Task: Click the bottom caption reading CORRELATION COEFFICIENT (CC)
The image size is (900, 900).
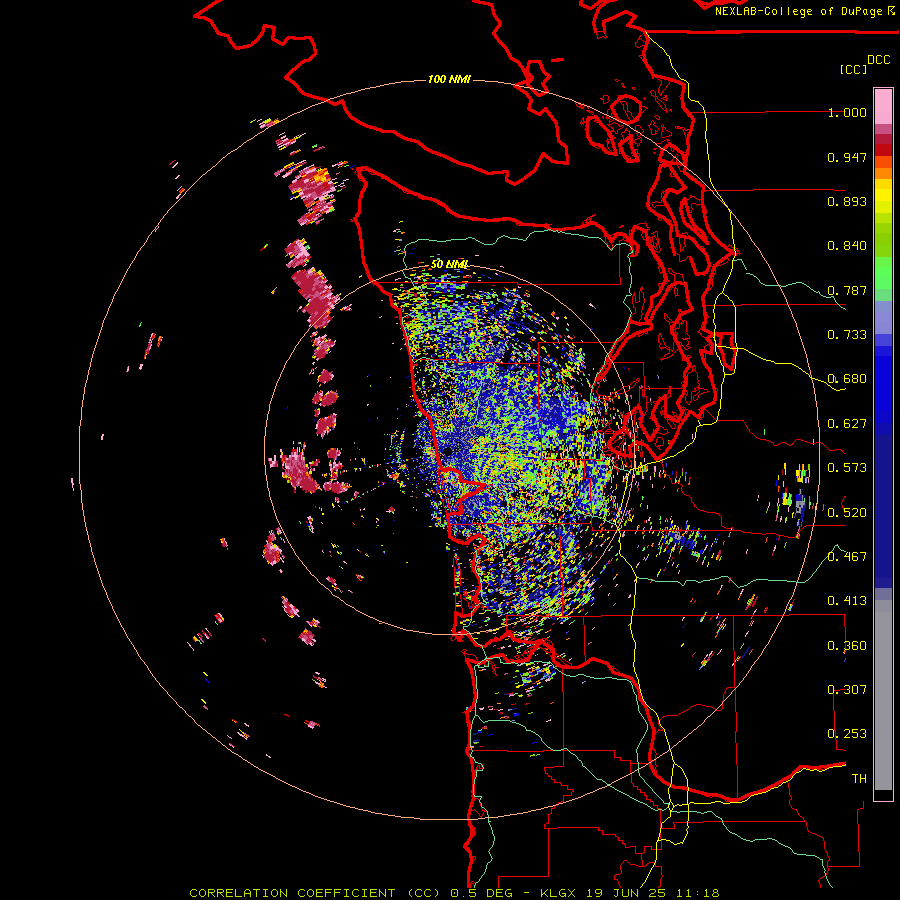Action: click(315, 893)
